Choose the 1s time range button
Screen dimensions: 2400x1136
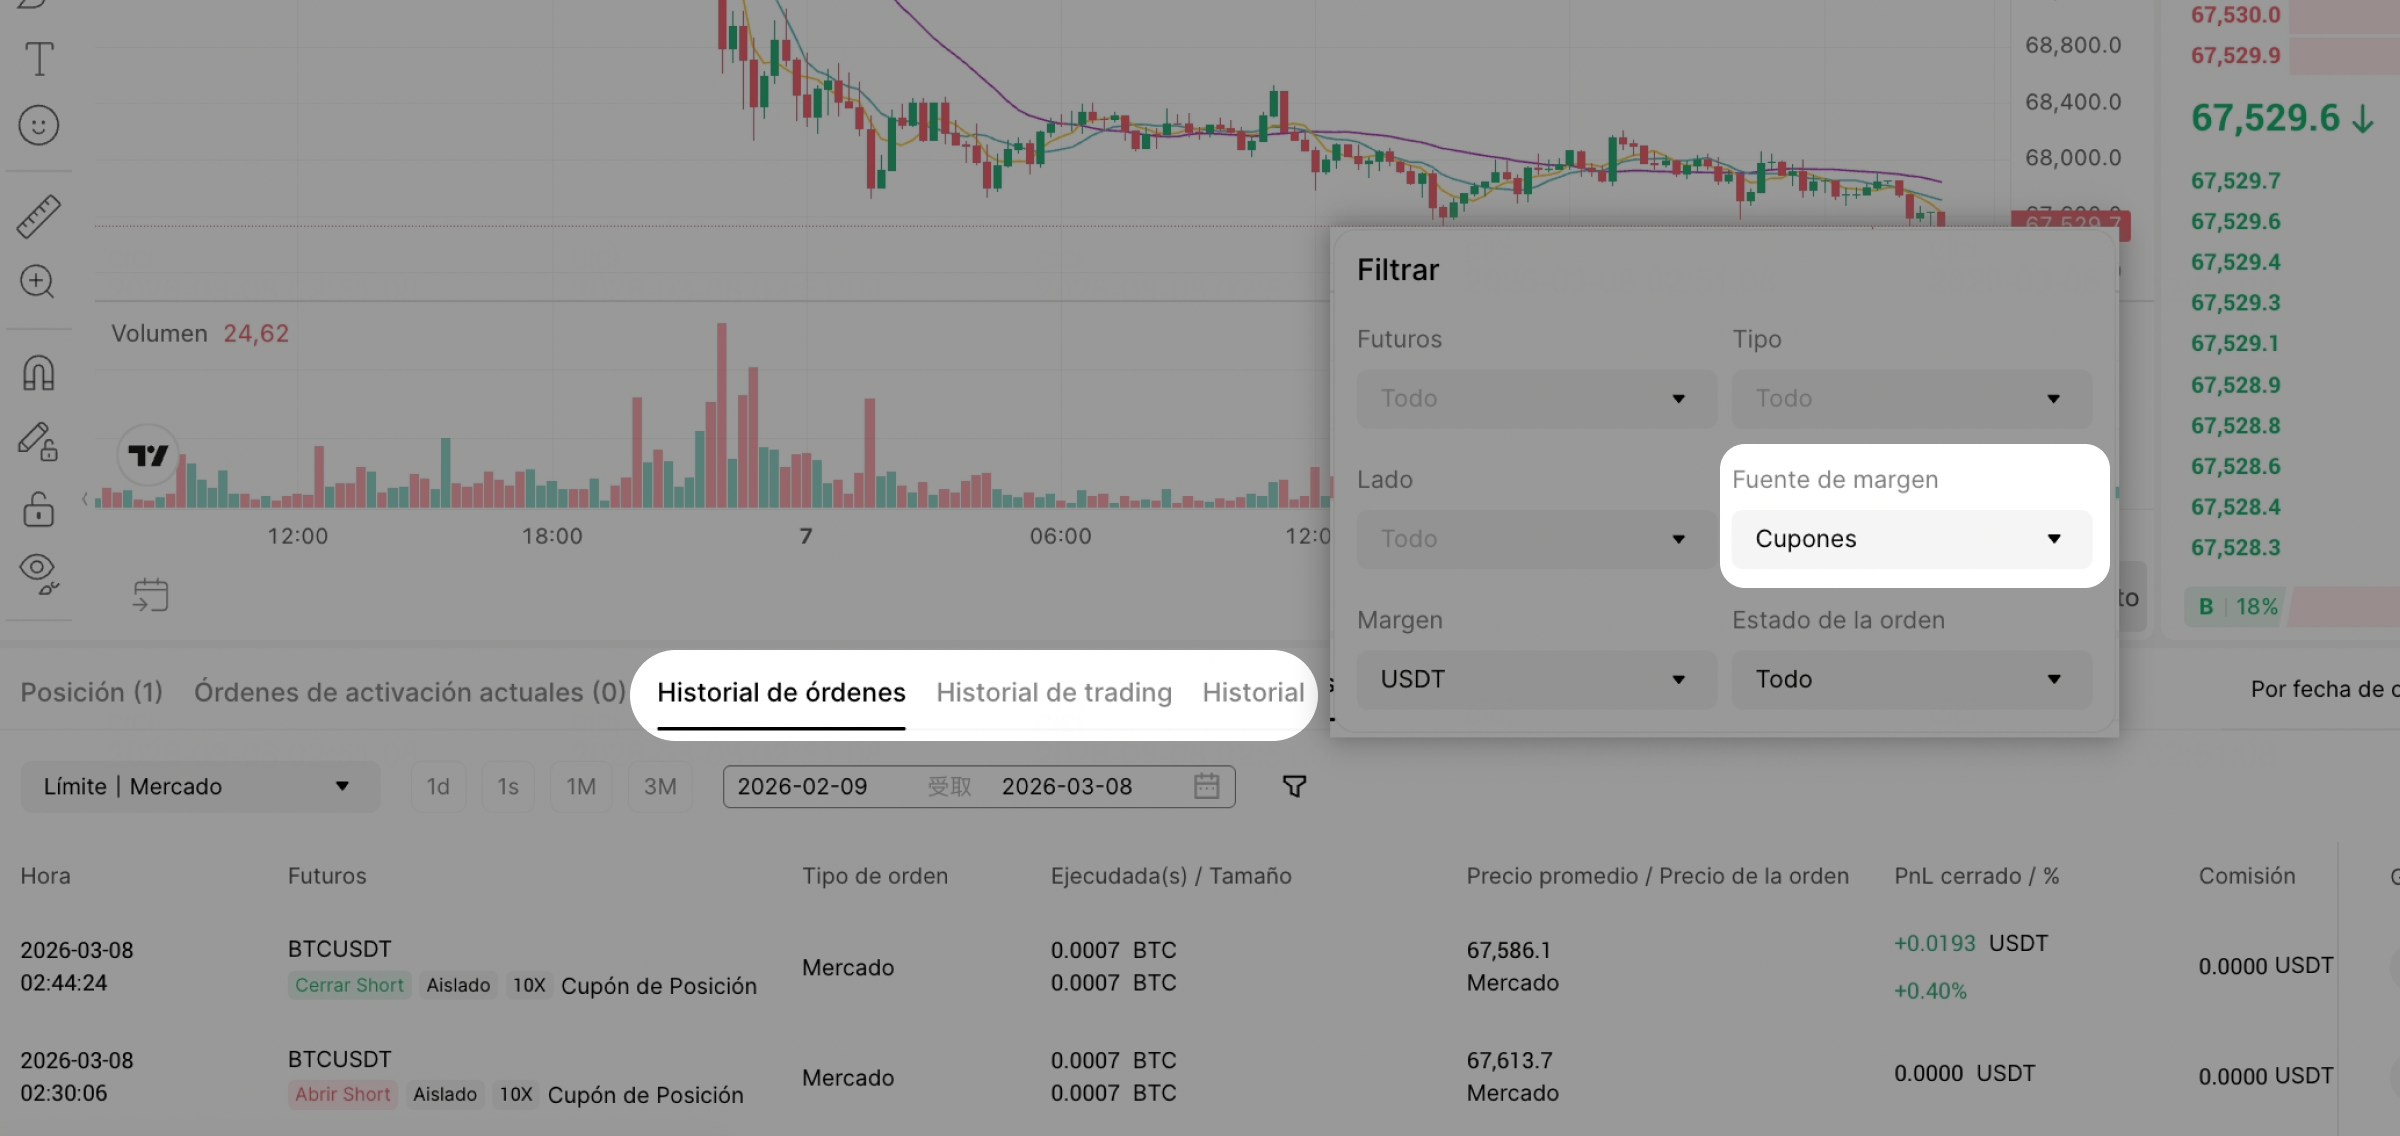(508, 787)
